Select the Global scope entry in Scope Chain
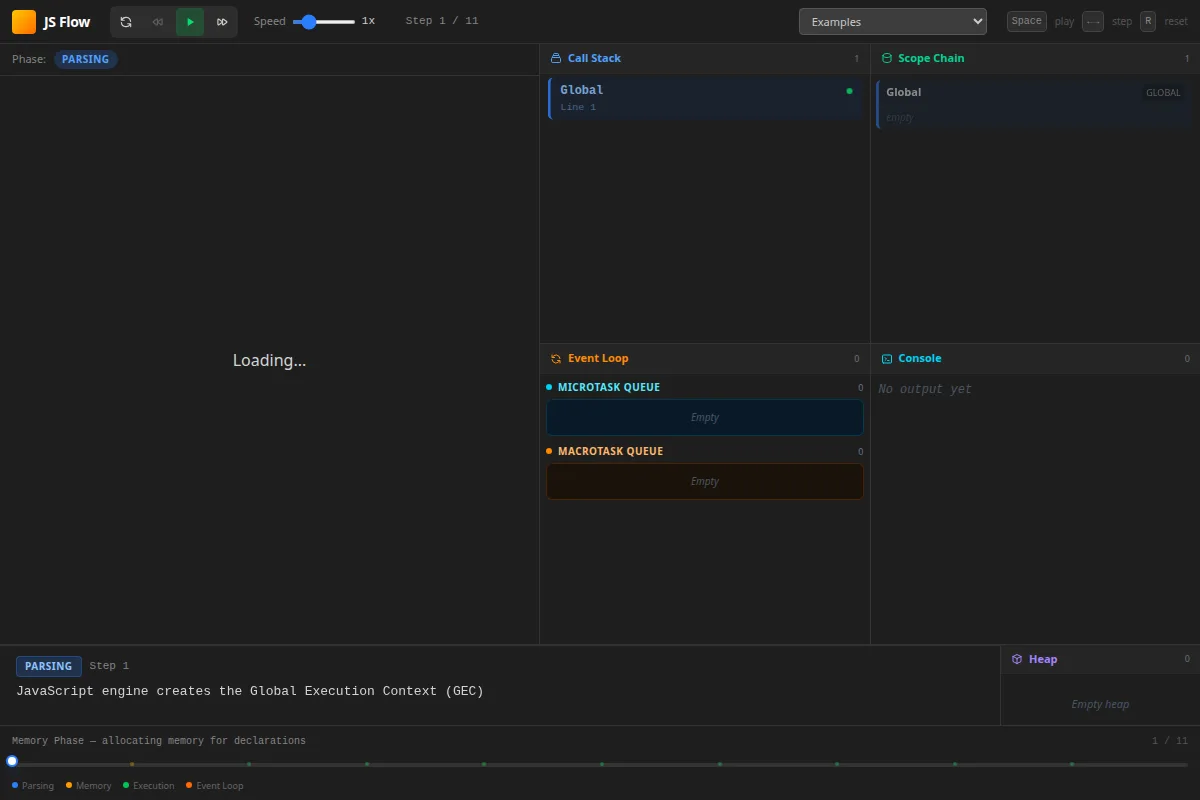The height and width of the screenshot is (800, 1200). 1035,104
